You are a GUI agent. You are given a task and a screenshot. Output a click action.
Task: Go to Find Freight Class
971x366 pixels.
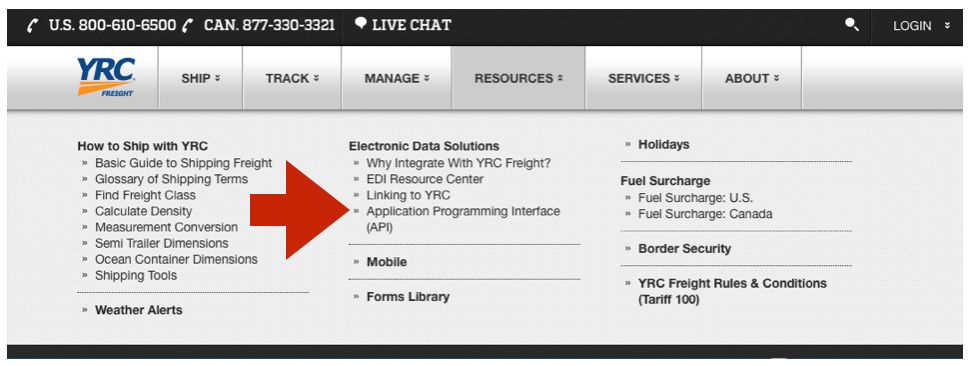pos(145,195)
